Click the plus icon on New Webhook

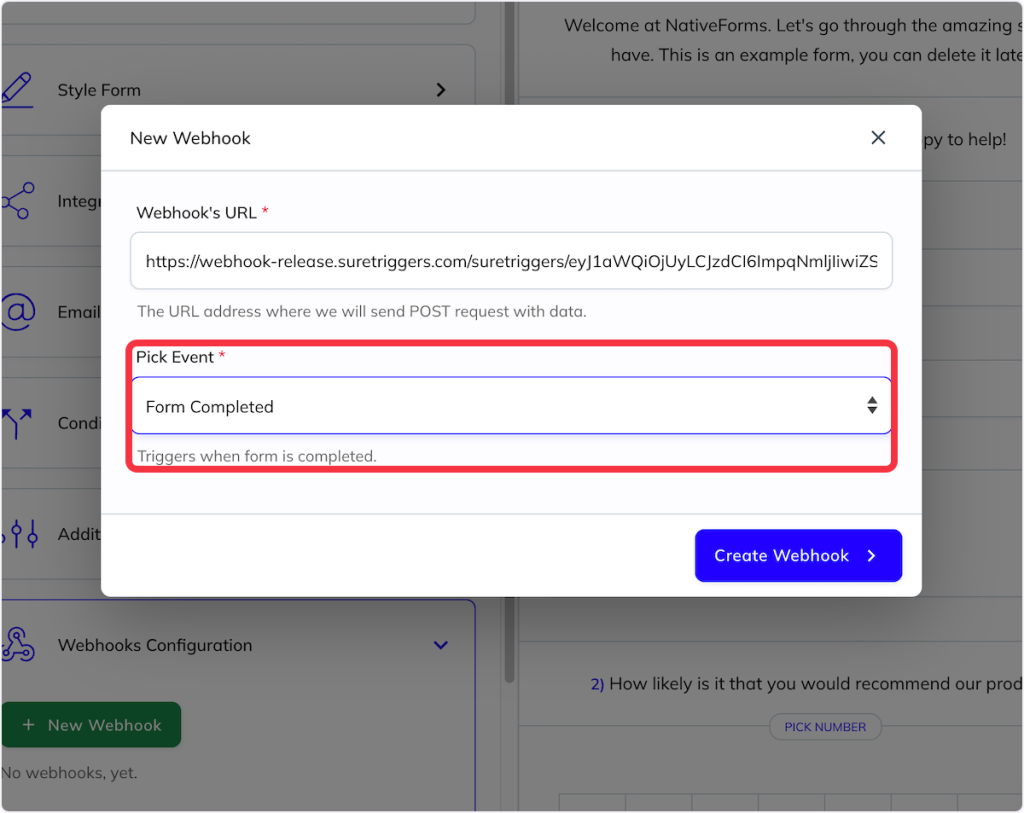(28, 725)
